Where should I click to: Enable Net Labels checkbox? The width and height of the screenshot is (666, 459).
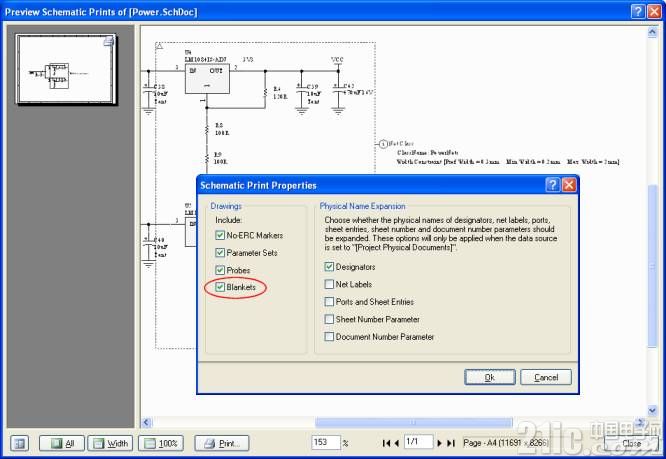click(329, 284)
